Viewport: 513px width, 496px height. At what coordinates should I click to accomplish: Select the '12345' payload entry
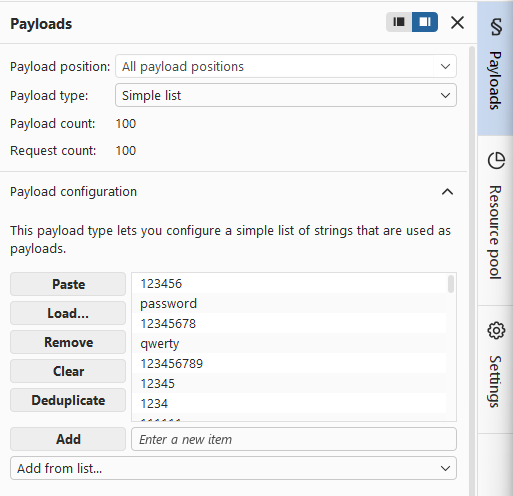pyautogui.click(x=289, y=383)
